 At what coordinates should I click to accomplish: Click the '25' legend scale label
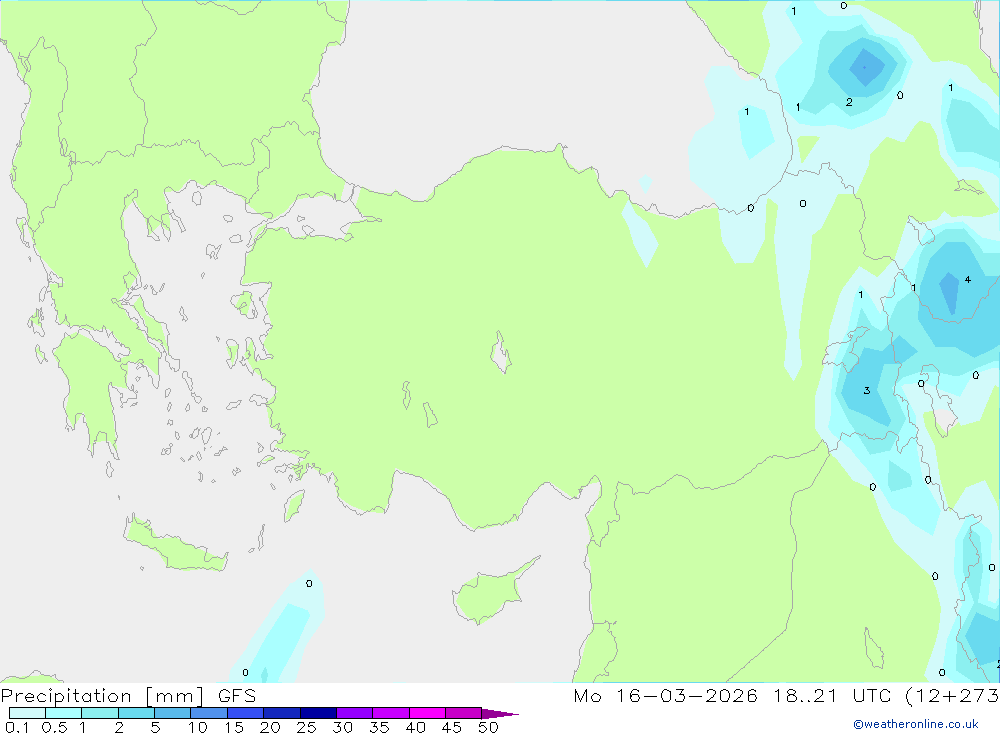tap(307, 727)
